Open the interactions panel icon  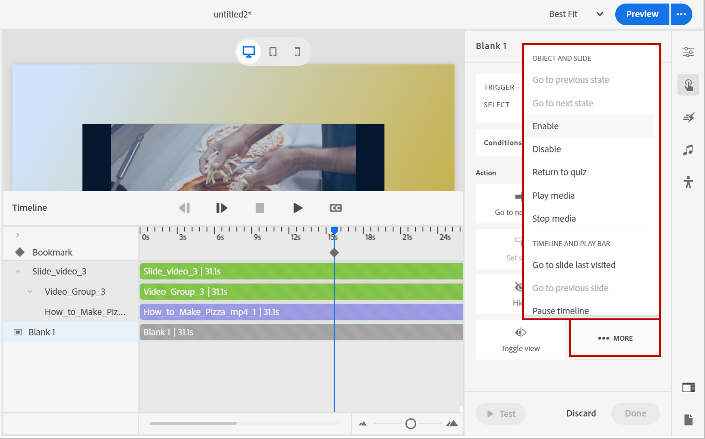point(688,85)
